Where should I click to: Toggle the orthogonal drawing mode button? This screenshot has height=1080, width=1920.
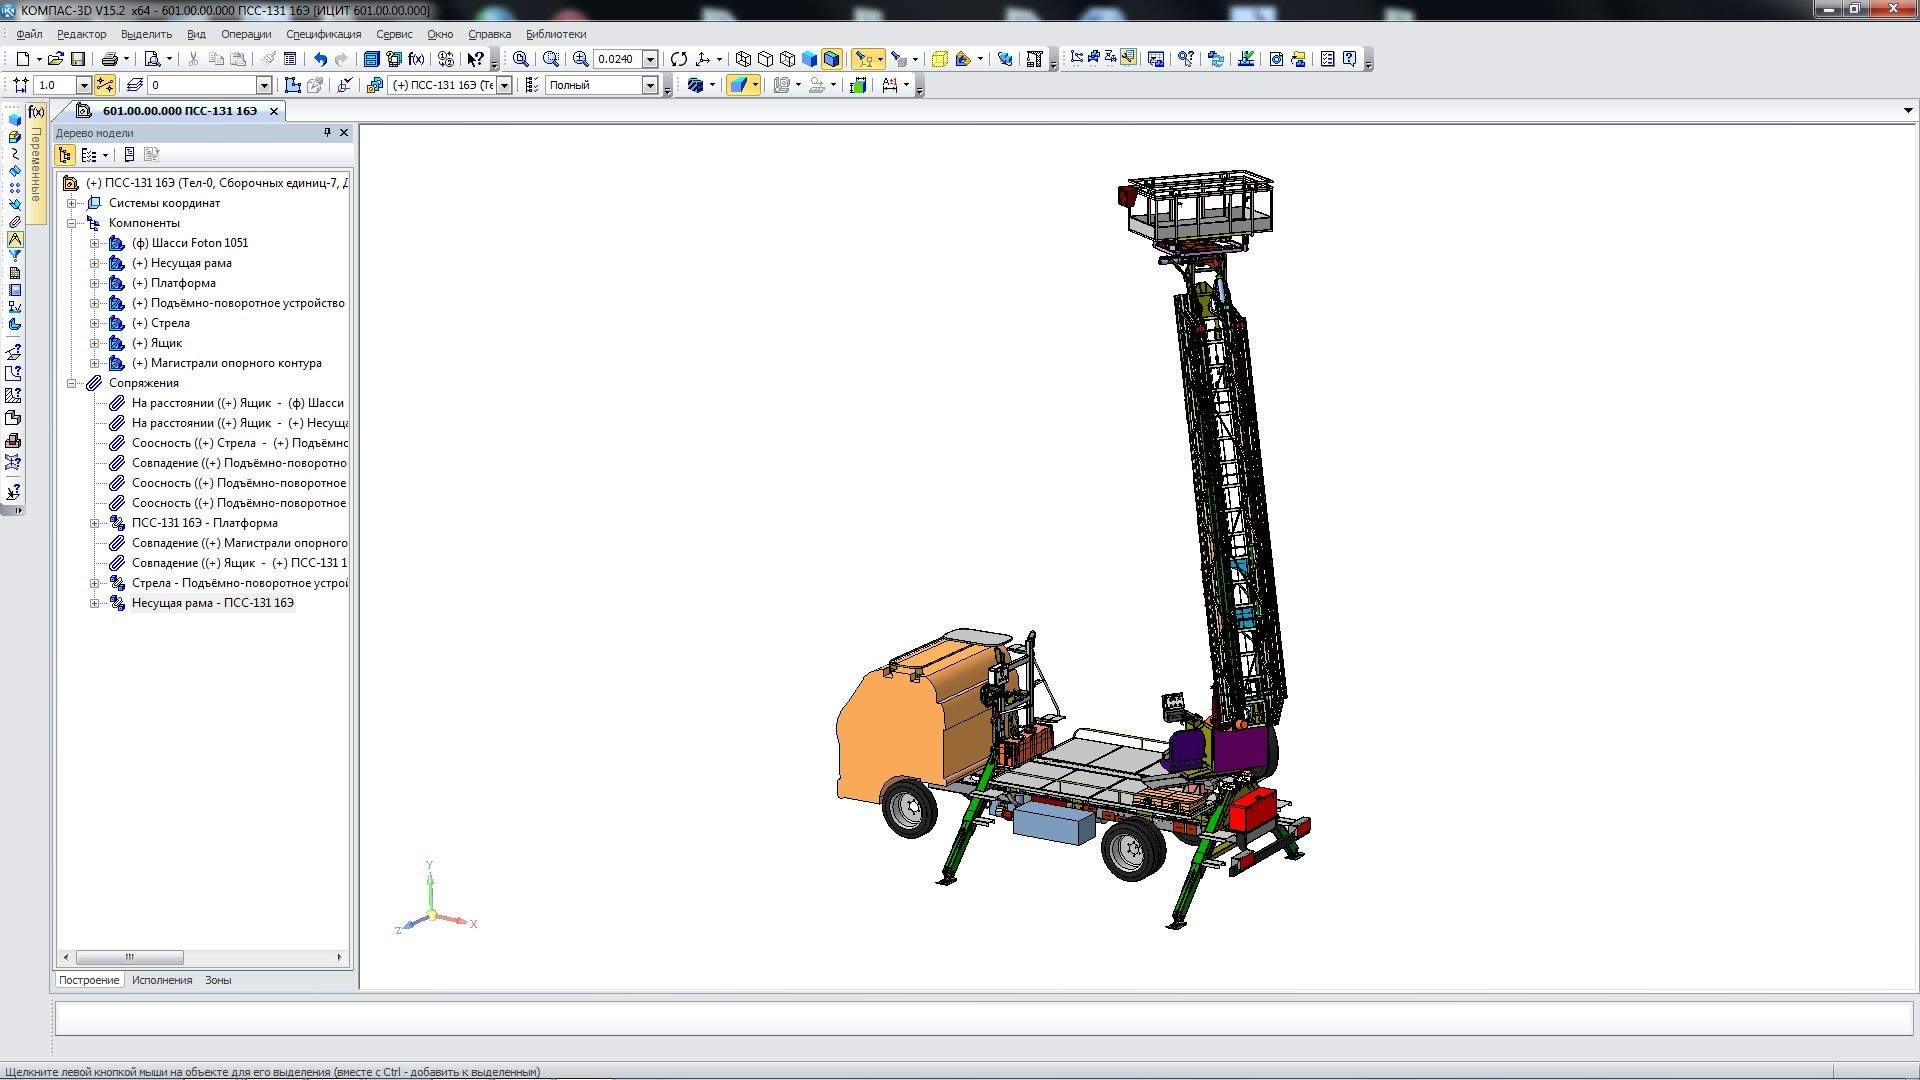click(x=105, y=85)
